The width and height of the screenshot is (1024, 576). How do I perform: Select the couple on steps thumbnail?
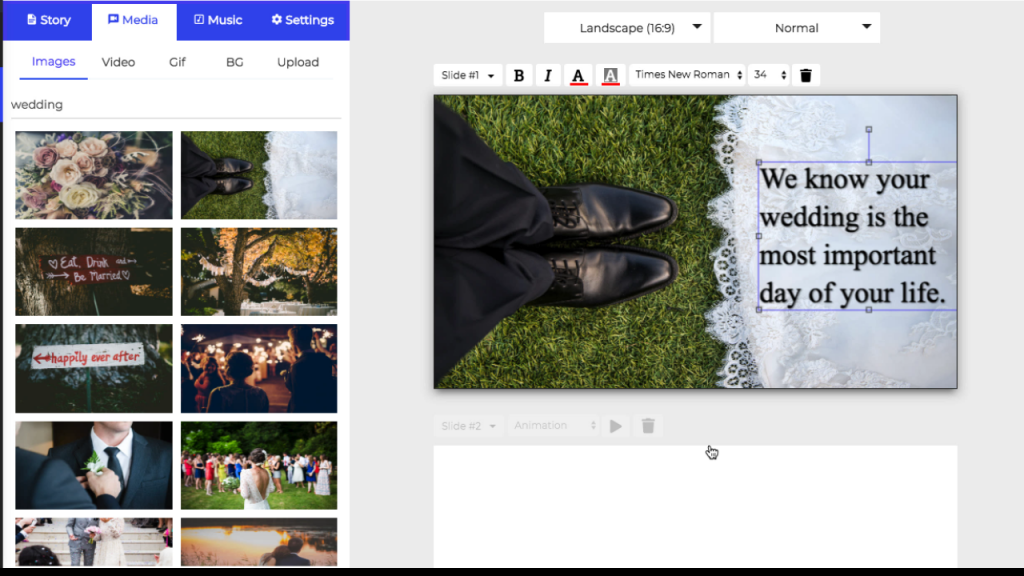(x=94, y=542)
